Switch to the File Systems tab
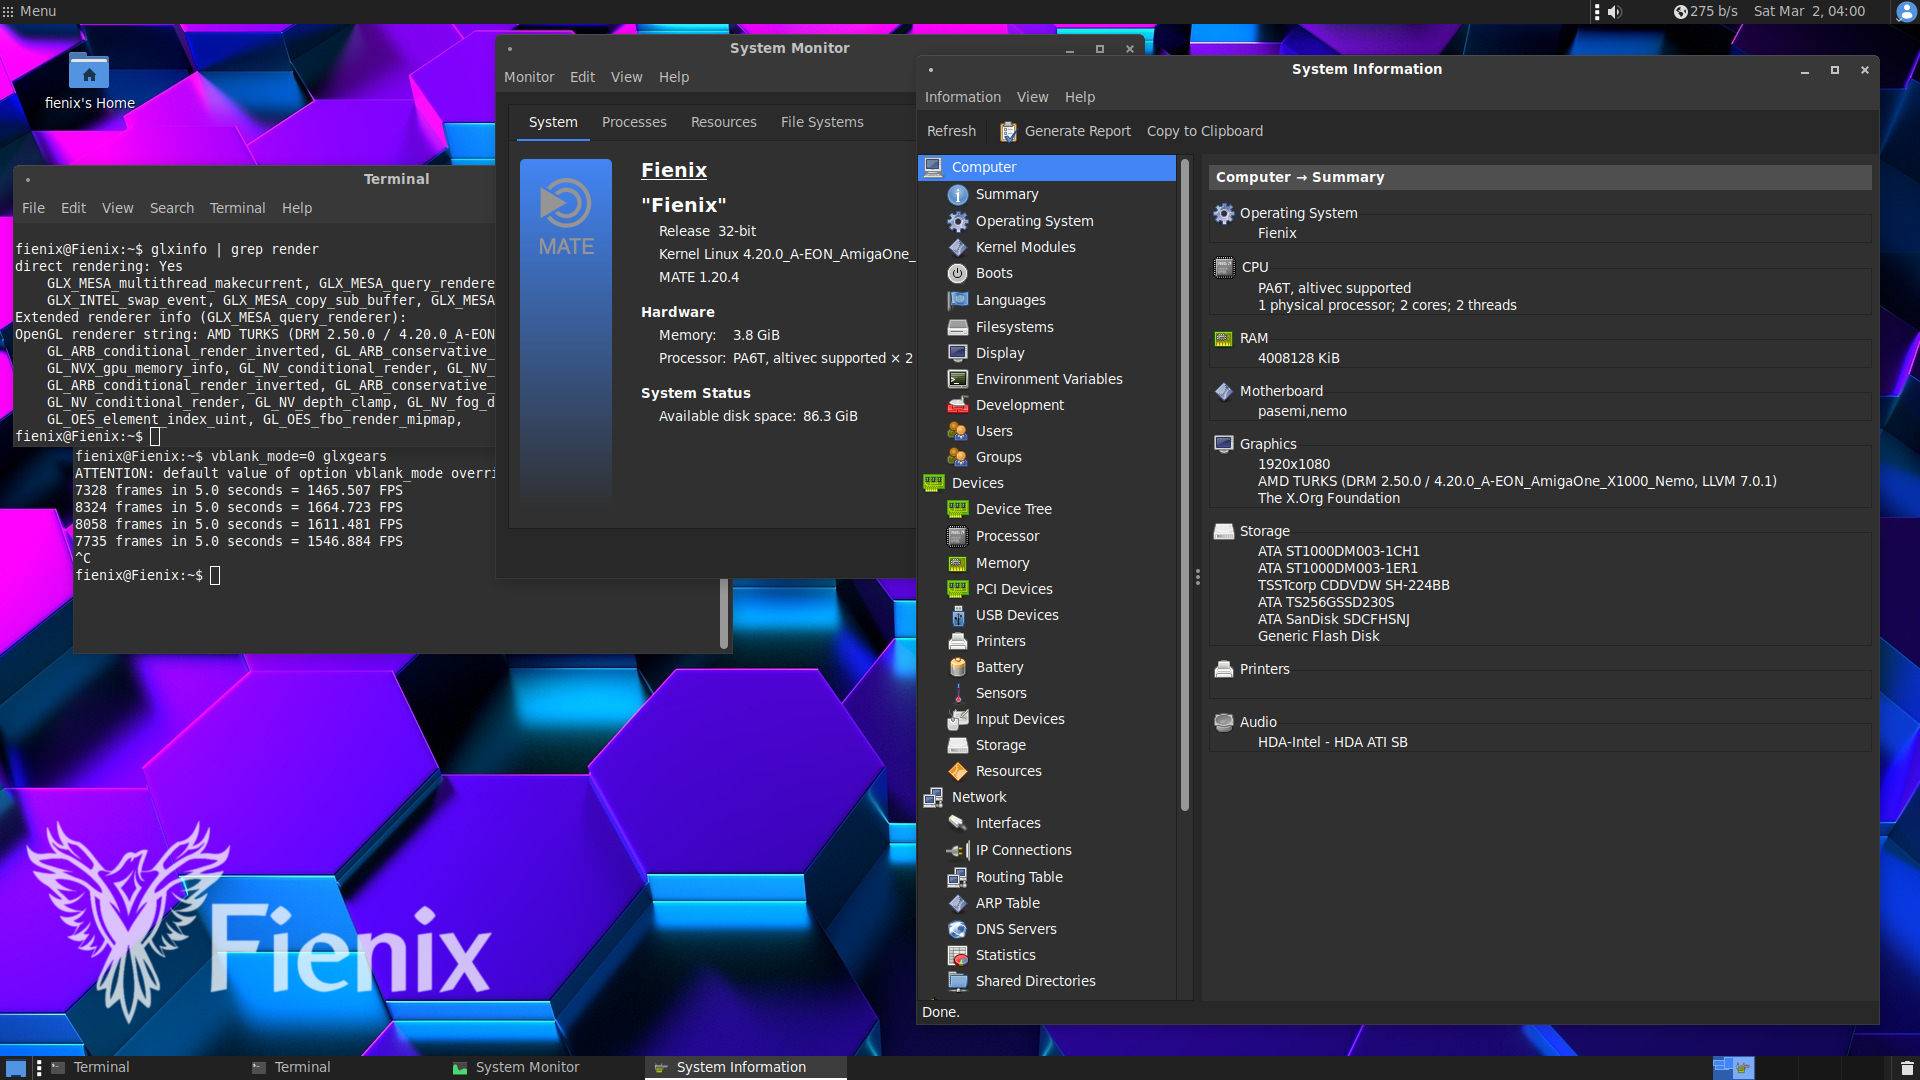This screenshot has height=1080, width=1920. [x=821, y=122]
